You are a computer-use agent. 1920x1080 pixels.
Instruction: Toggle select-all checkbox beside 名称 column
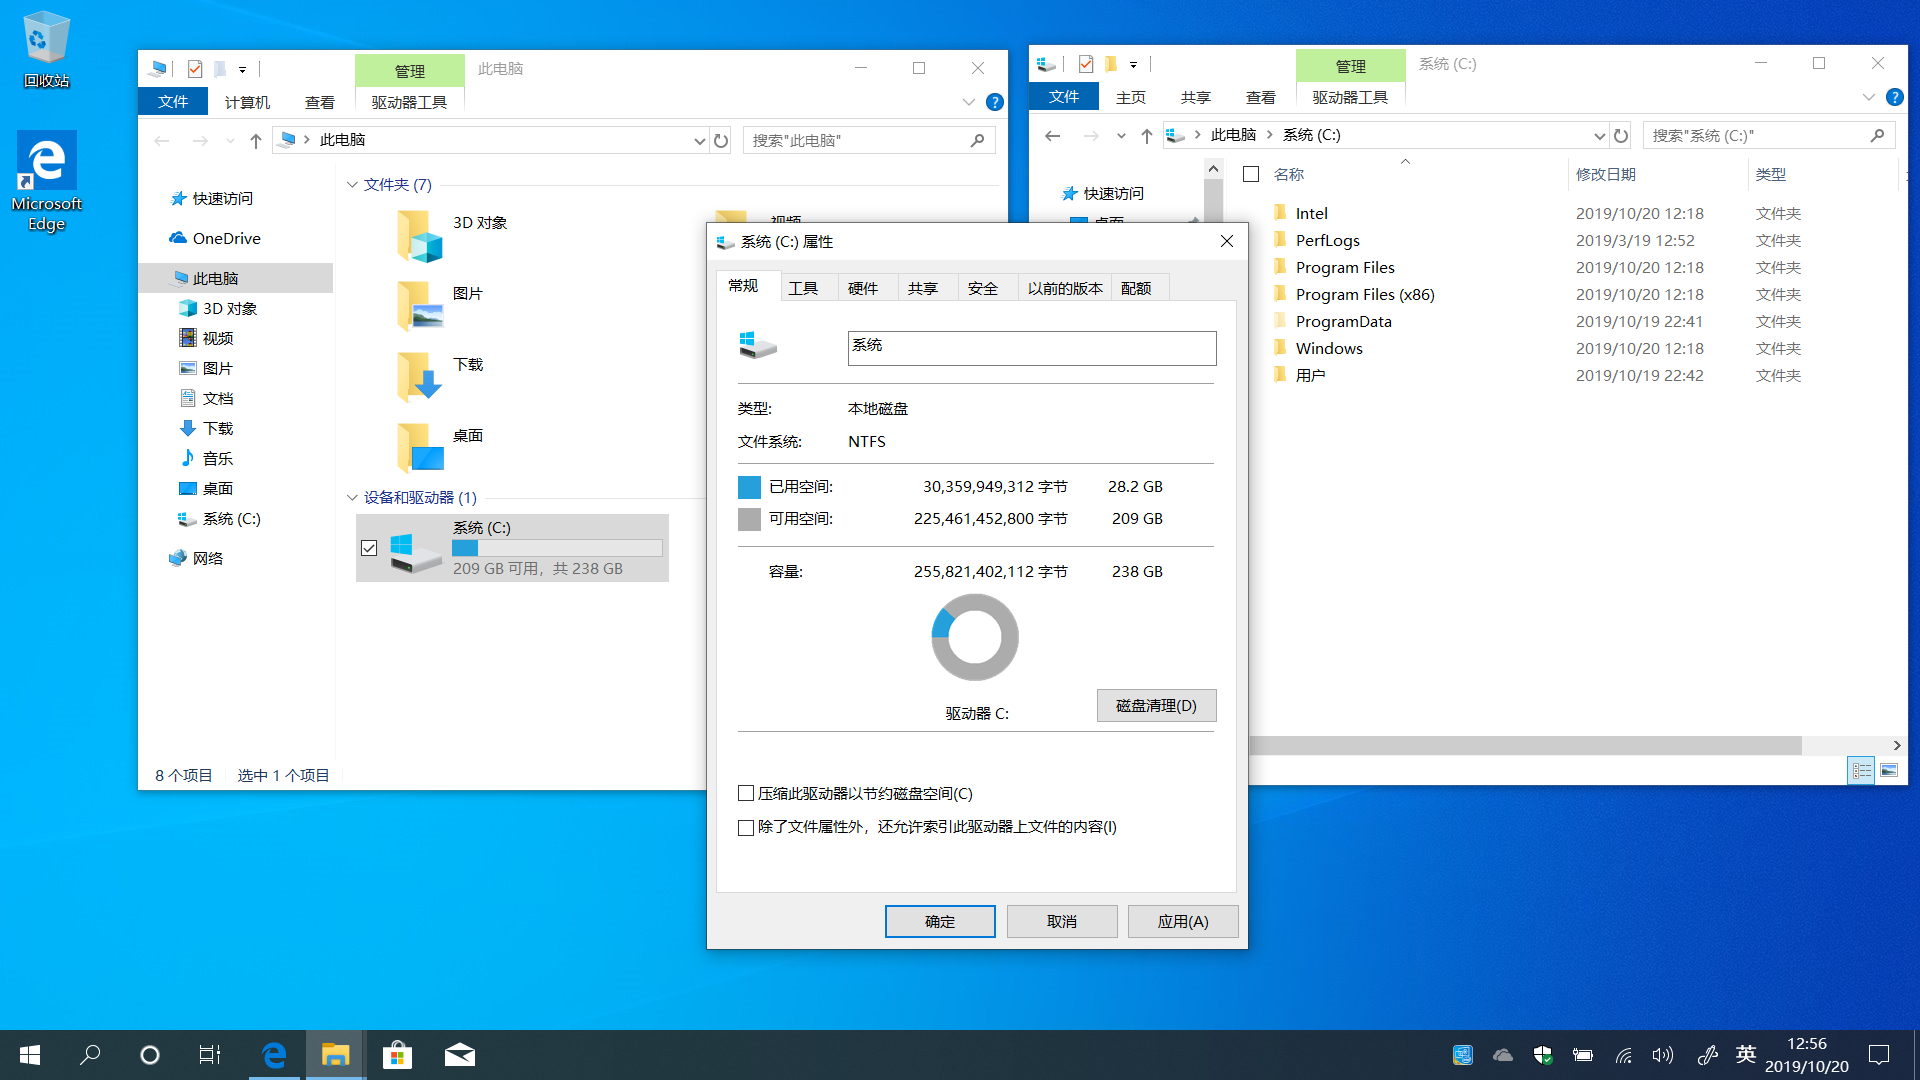[x=1251, y=175]
